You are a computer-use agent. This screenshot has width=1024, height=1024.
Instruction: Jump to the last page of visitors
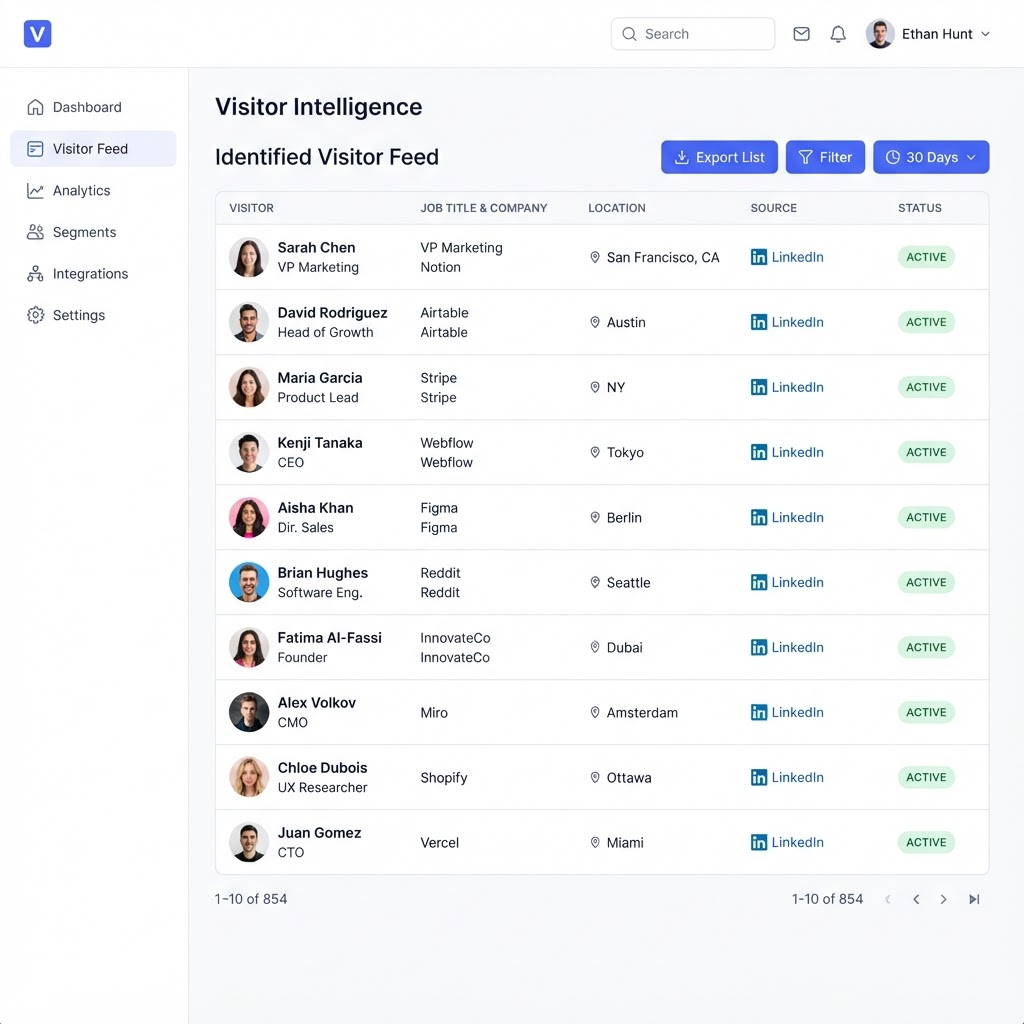pyautogui.click(x=974, y=899)
